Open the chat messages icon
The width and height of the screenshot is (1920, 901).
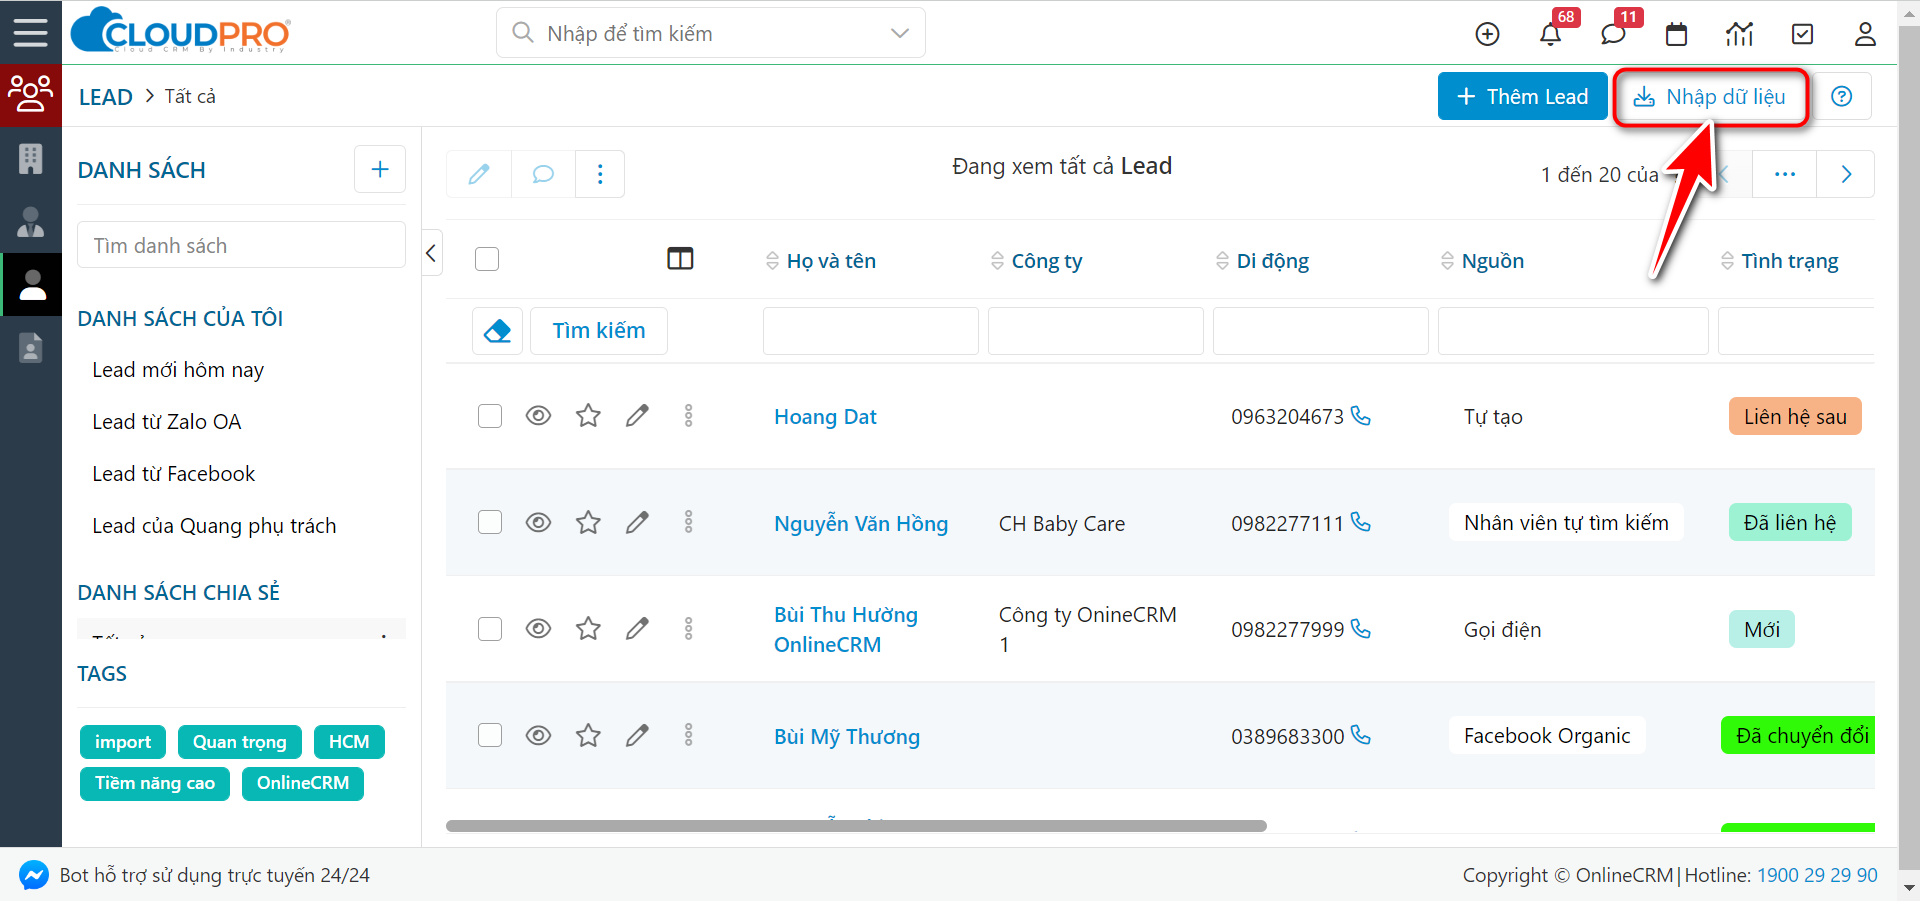(x=1613, y=34)
